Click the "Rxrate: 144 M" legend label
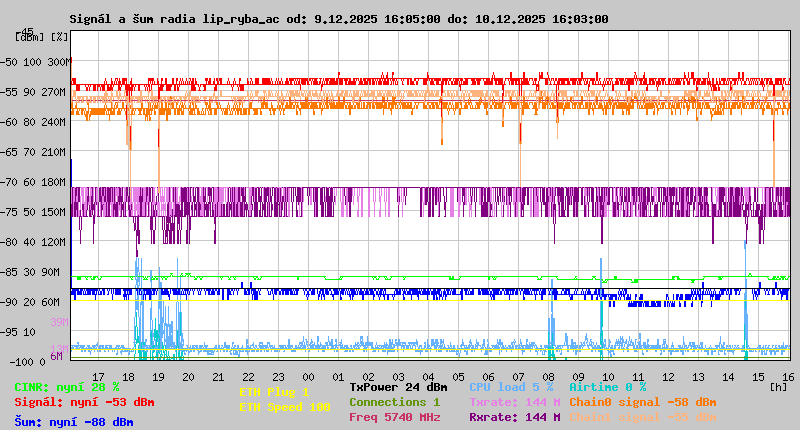The height and width of the screenshot is (430, 800). (x=515, y=417)
